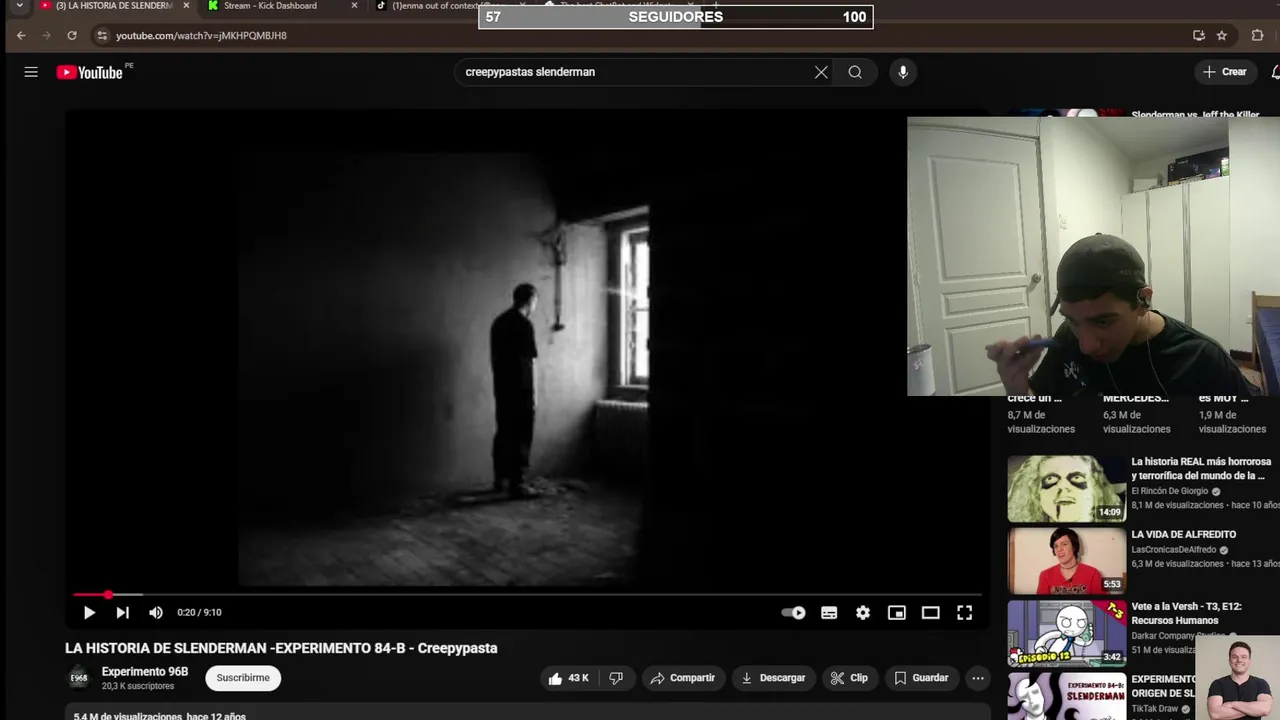Viewport: 1280px width, 720px height.
Task: Subscribe with the Suscribirme button
Action: coord(243,678)
